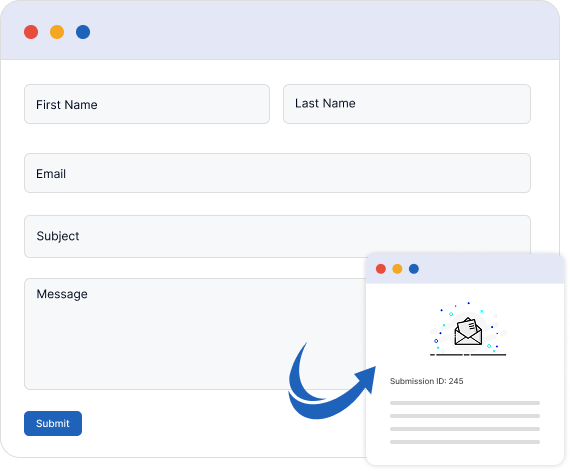Click the red dot in main window header
570x471 pixels.
(x=31, y=32)
